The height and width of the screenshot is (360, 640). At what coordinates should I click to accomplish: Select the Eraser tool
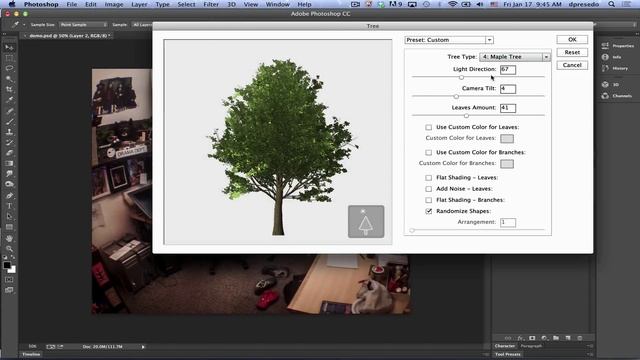pos(9,153)
